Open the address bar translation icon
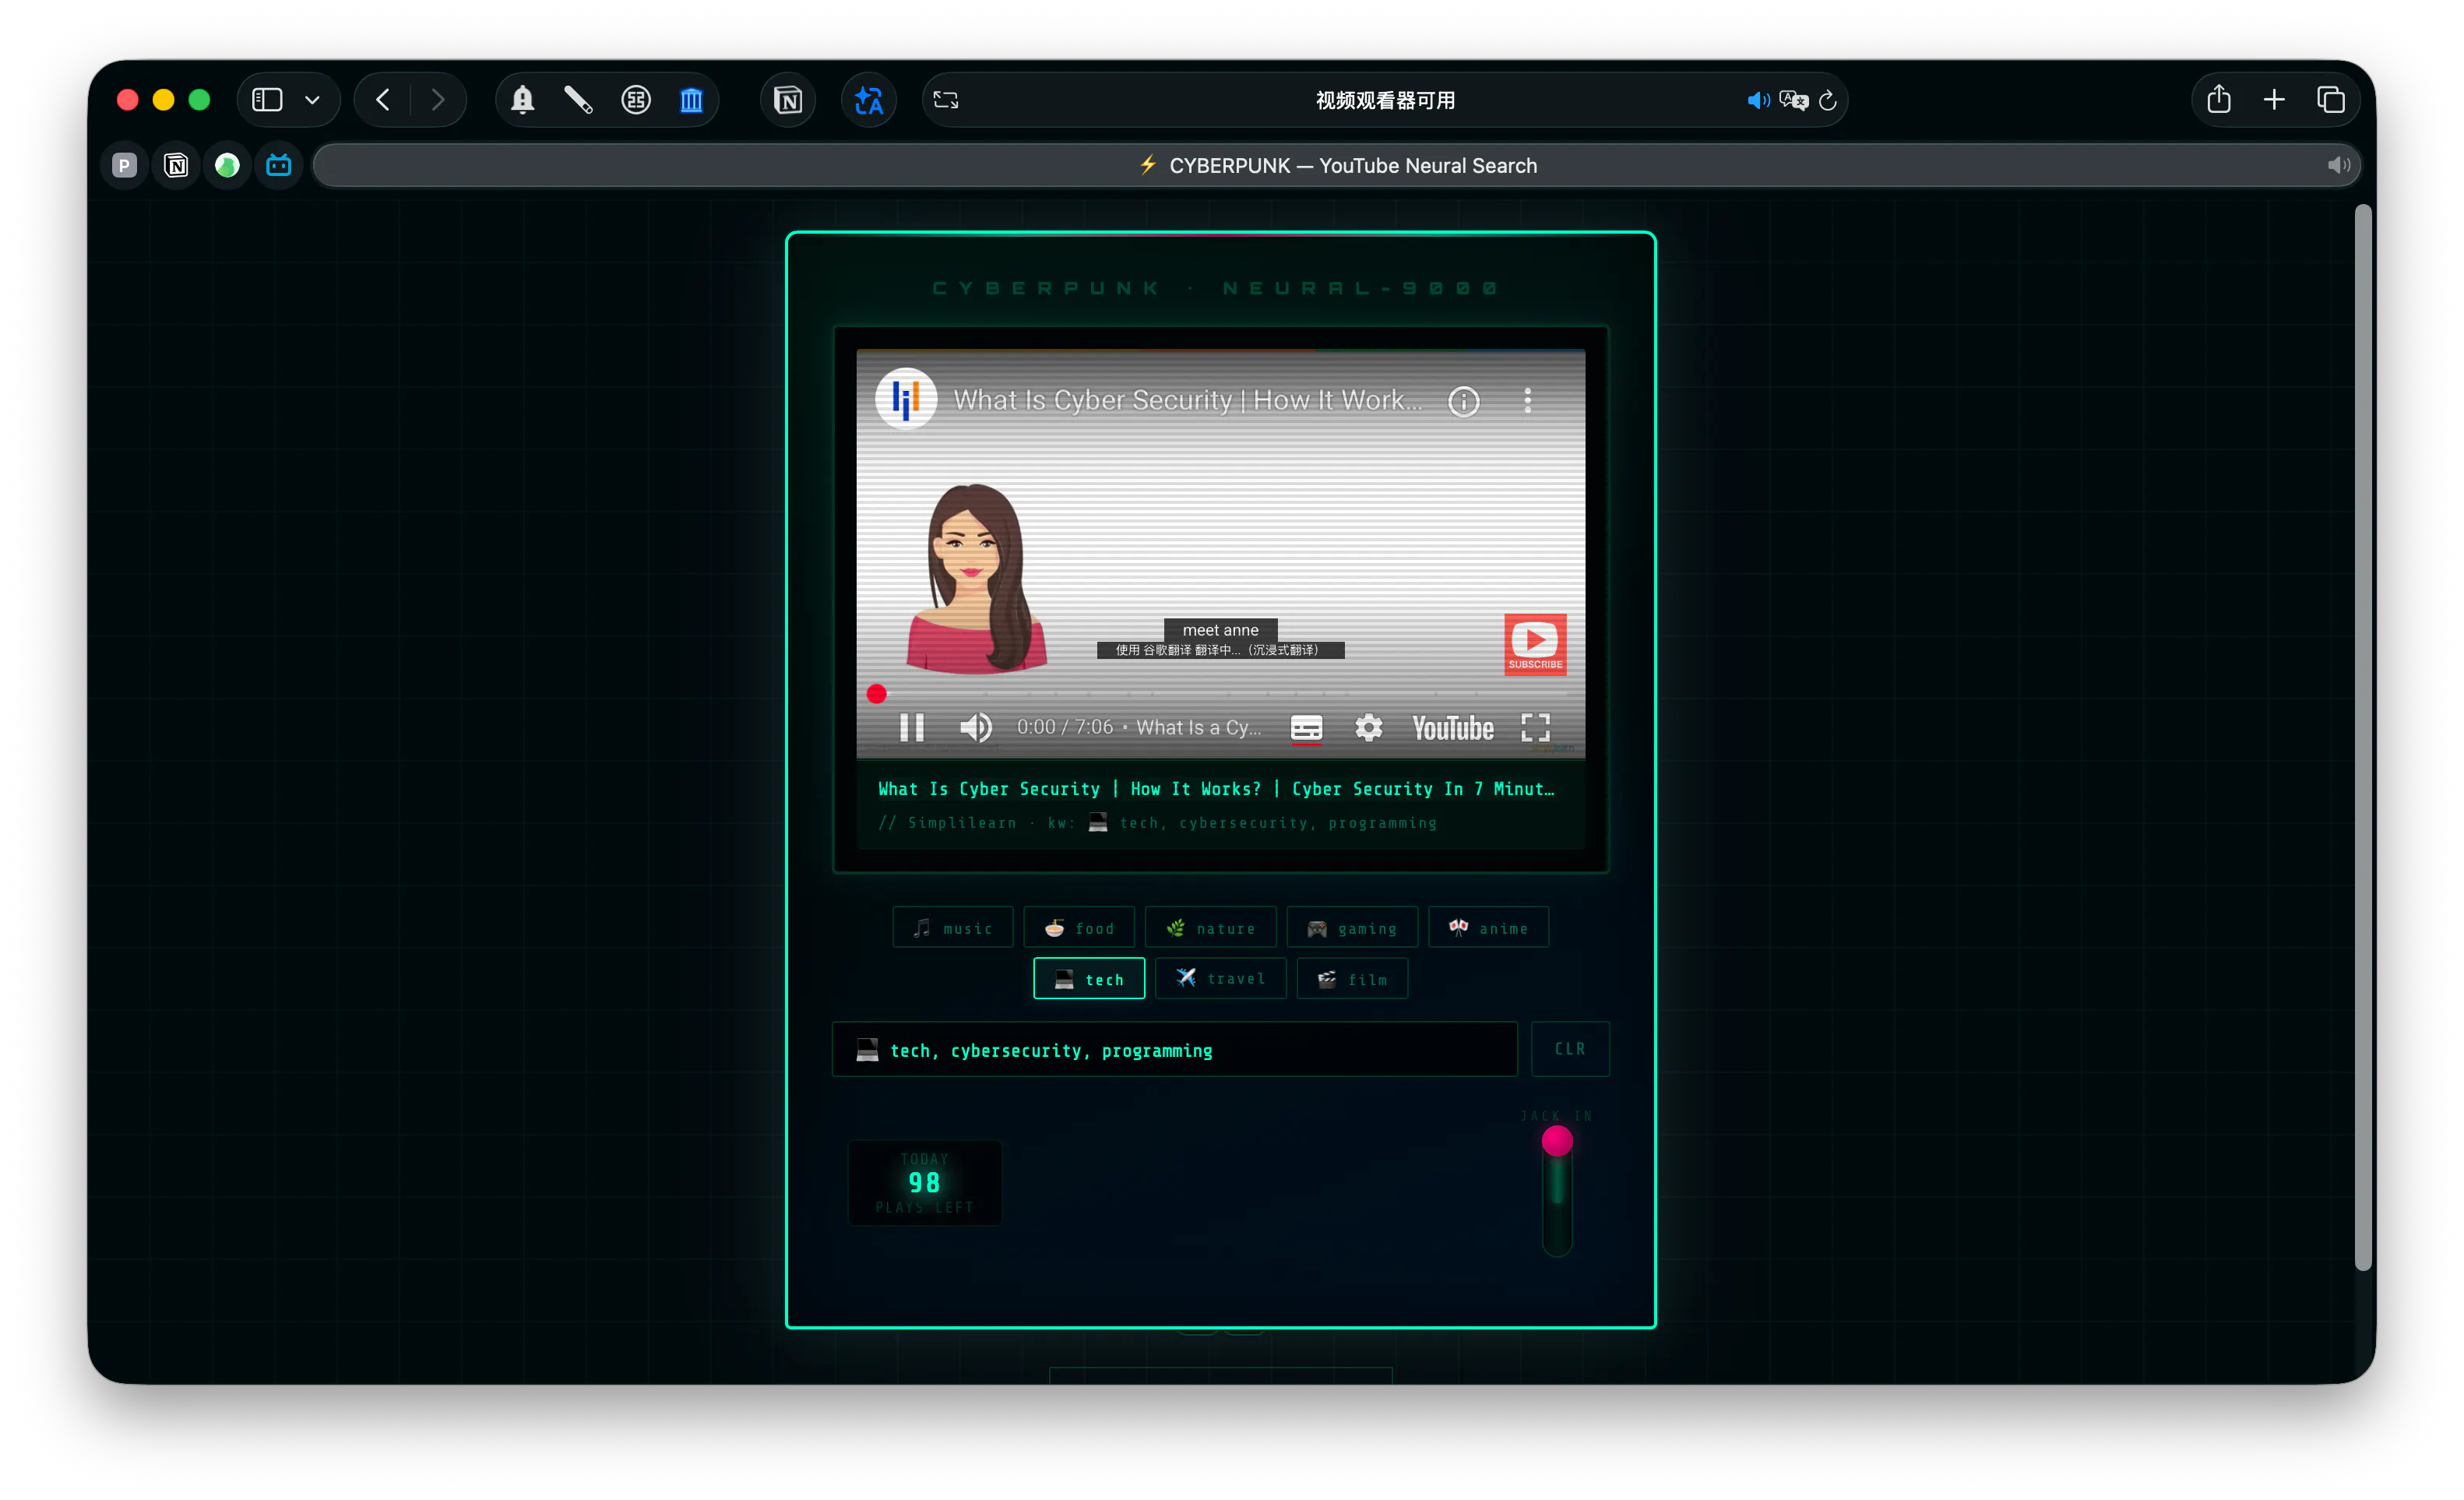 point(1794,100)
